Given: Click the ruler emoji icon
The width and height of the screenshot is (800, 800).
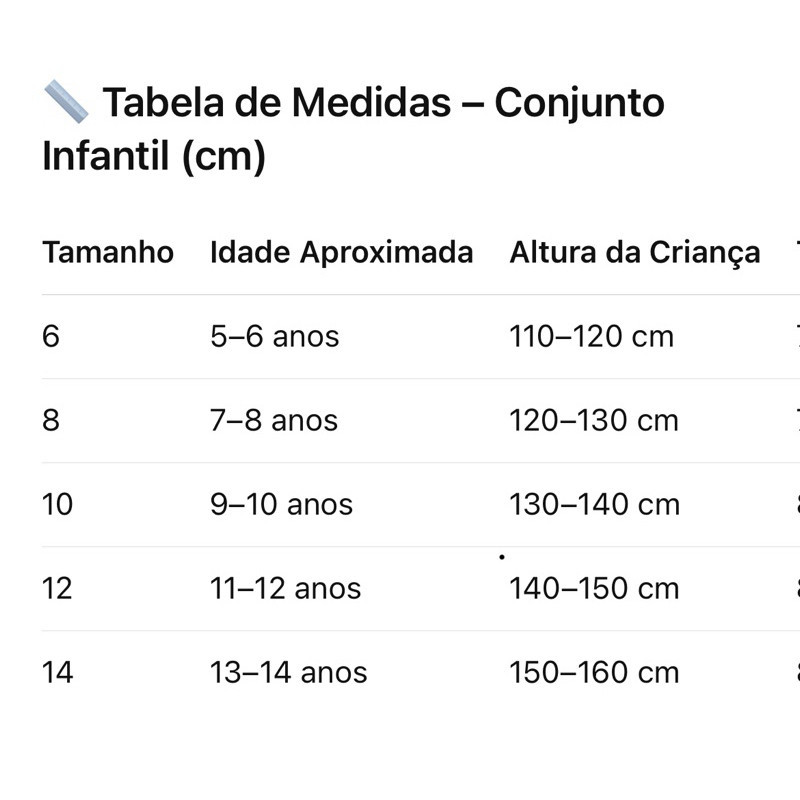Looking at the screenshot, I should 66,101.
